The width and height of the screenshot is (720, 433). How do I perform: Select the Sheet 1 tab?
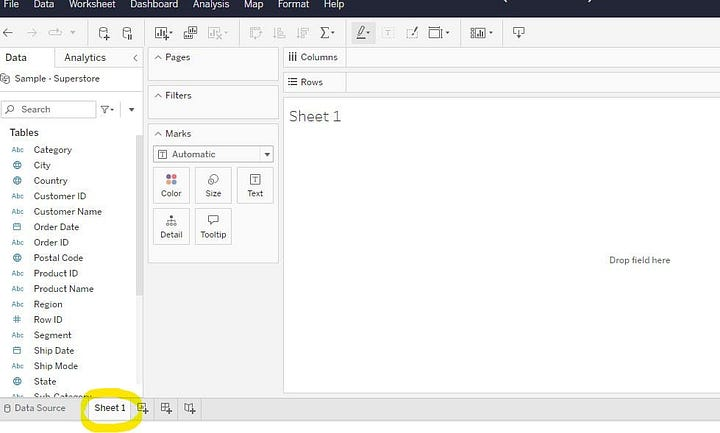110,408
